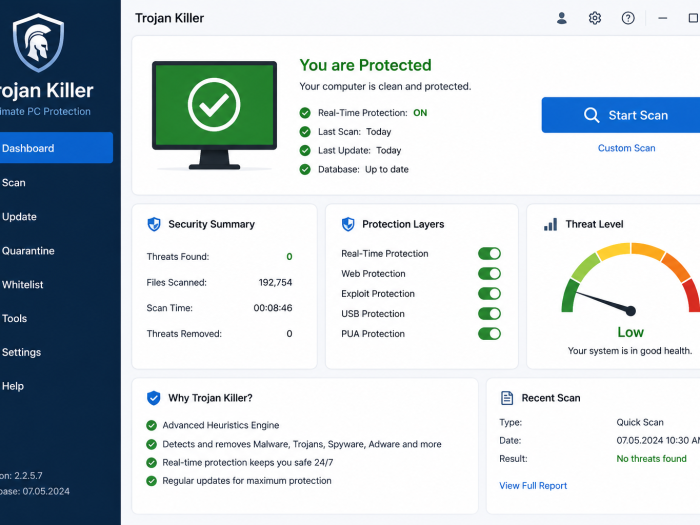Image resolution: width=700 pixels, height=525 pixels.
Task: Open settings via the gear icon
Action: click(x=595, y=18)
